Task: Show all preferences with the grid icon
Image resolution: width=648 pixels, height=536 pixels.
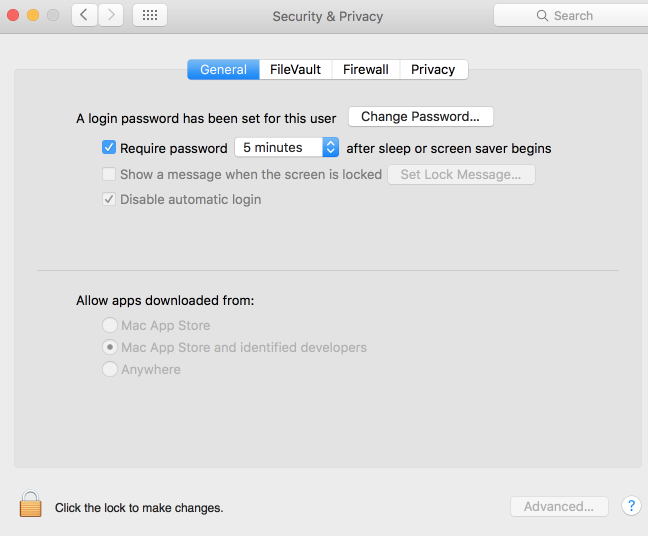Action: [150, 15]
